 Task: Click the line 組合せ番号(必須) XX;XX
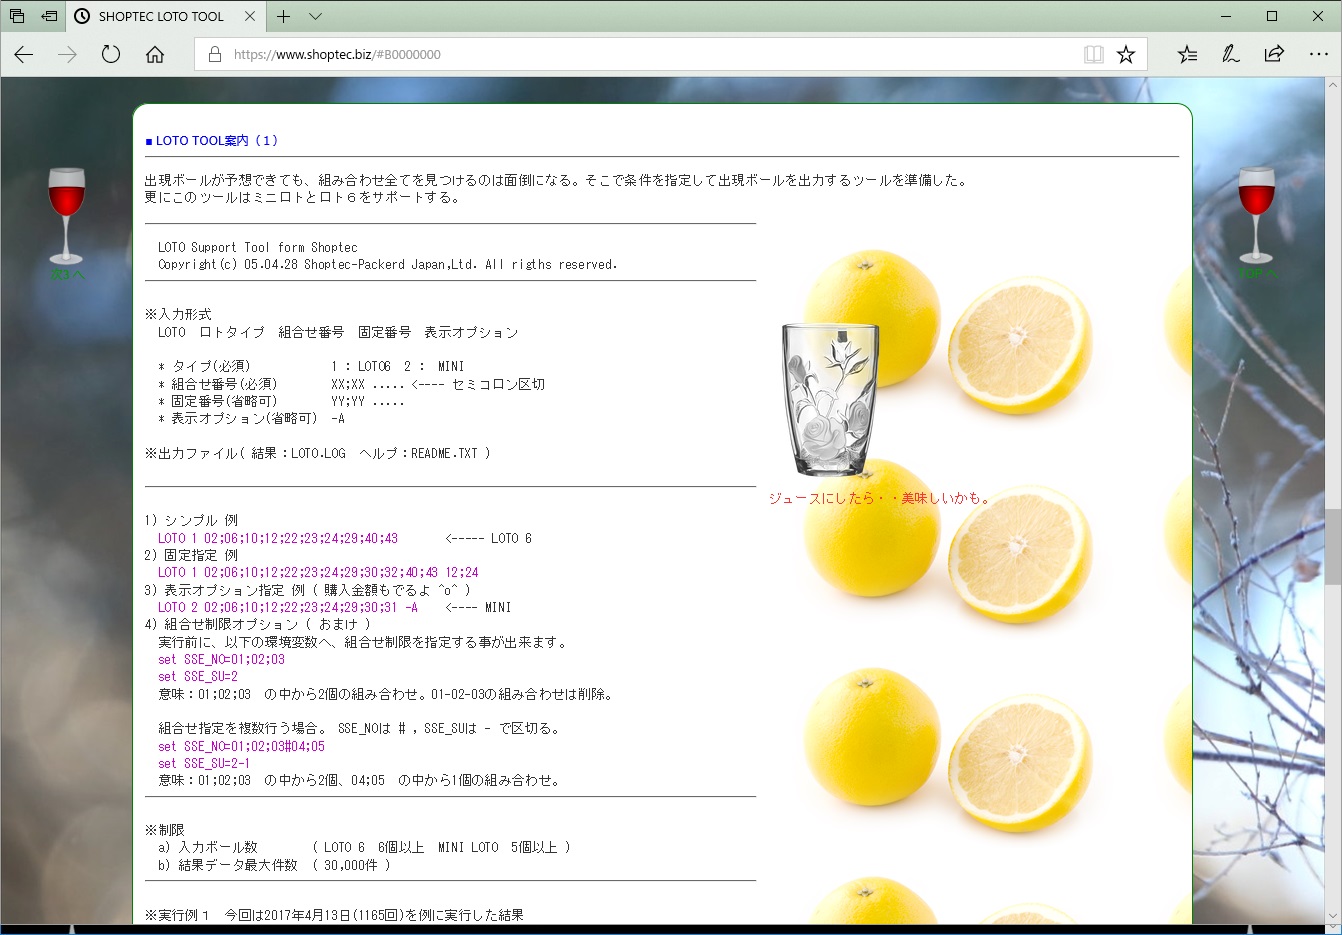pos(351,384)
